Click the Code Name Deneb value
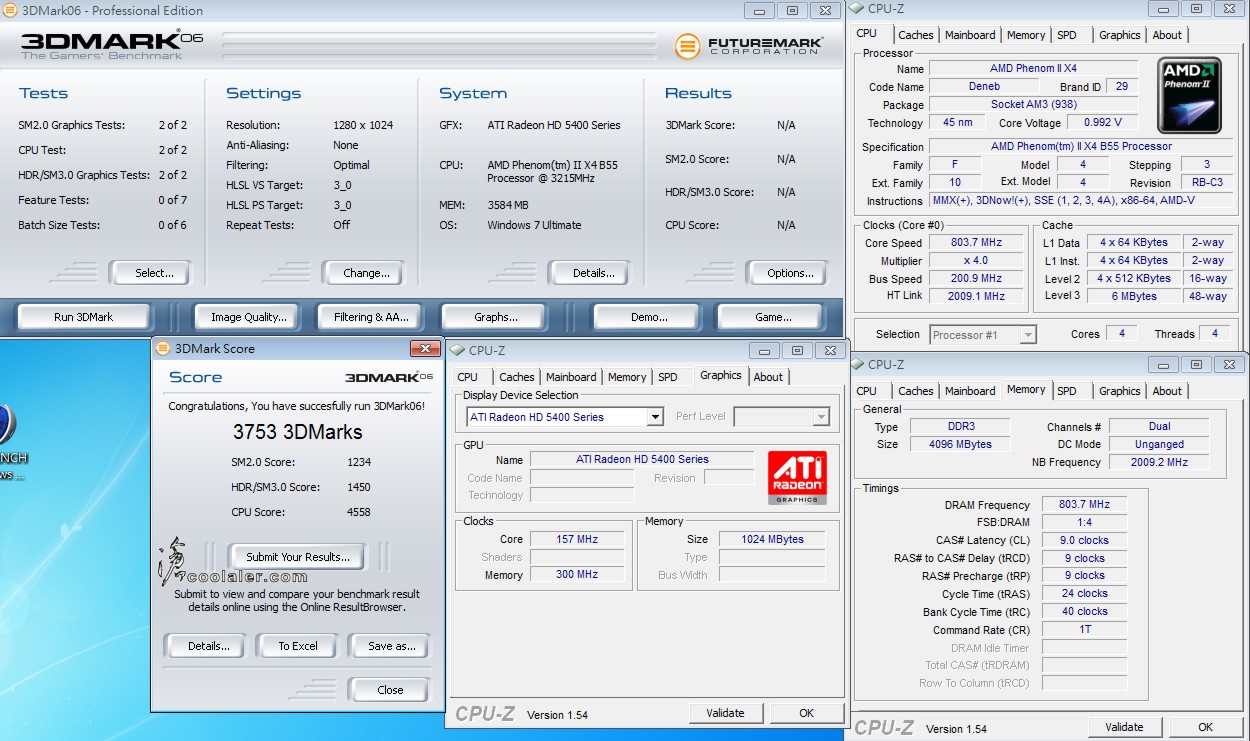1250x741 pixels. click(984, 86)
